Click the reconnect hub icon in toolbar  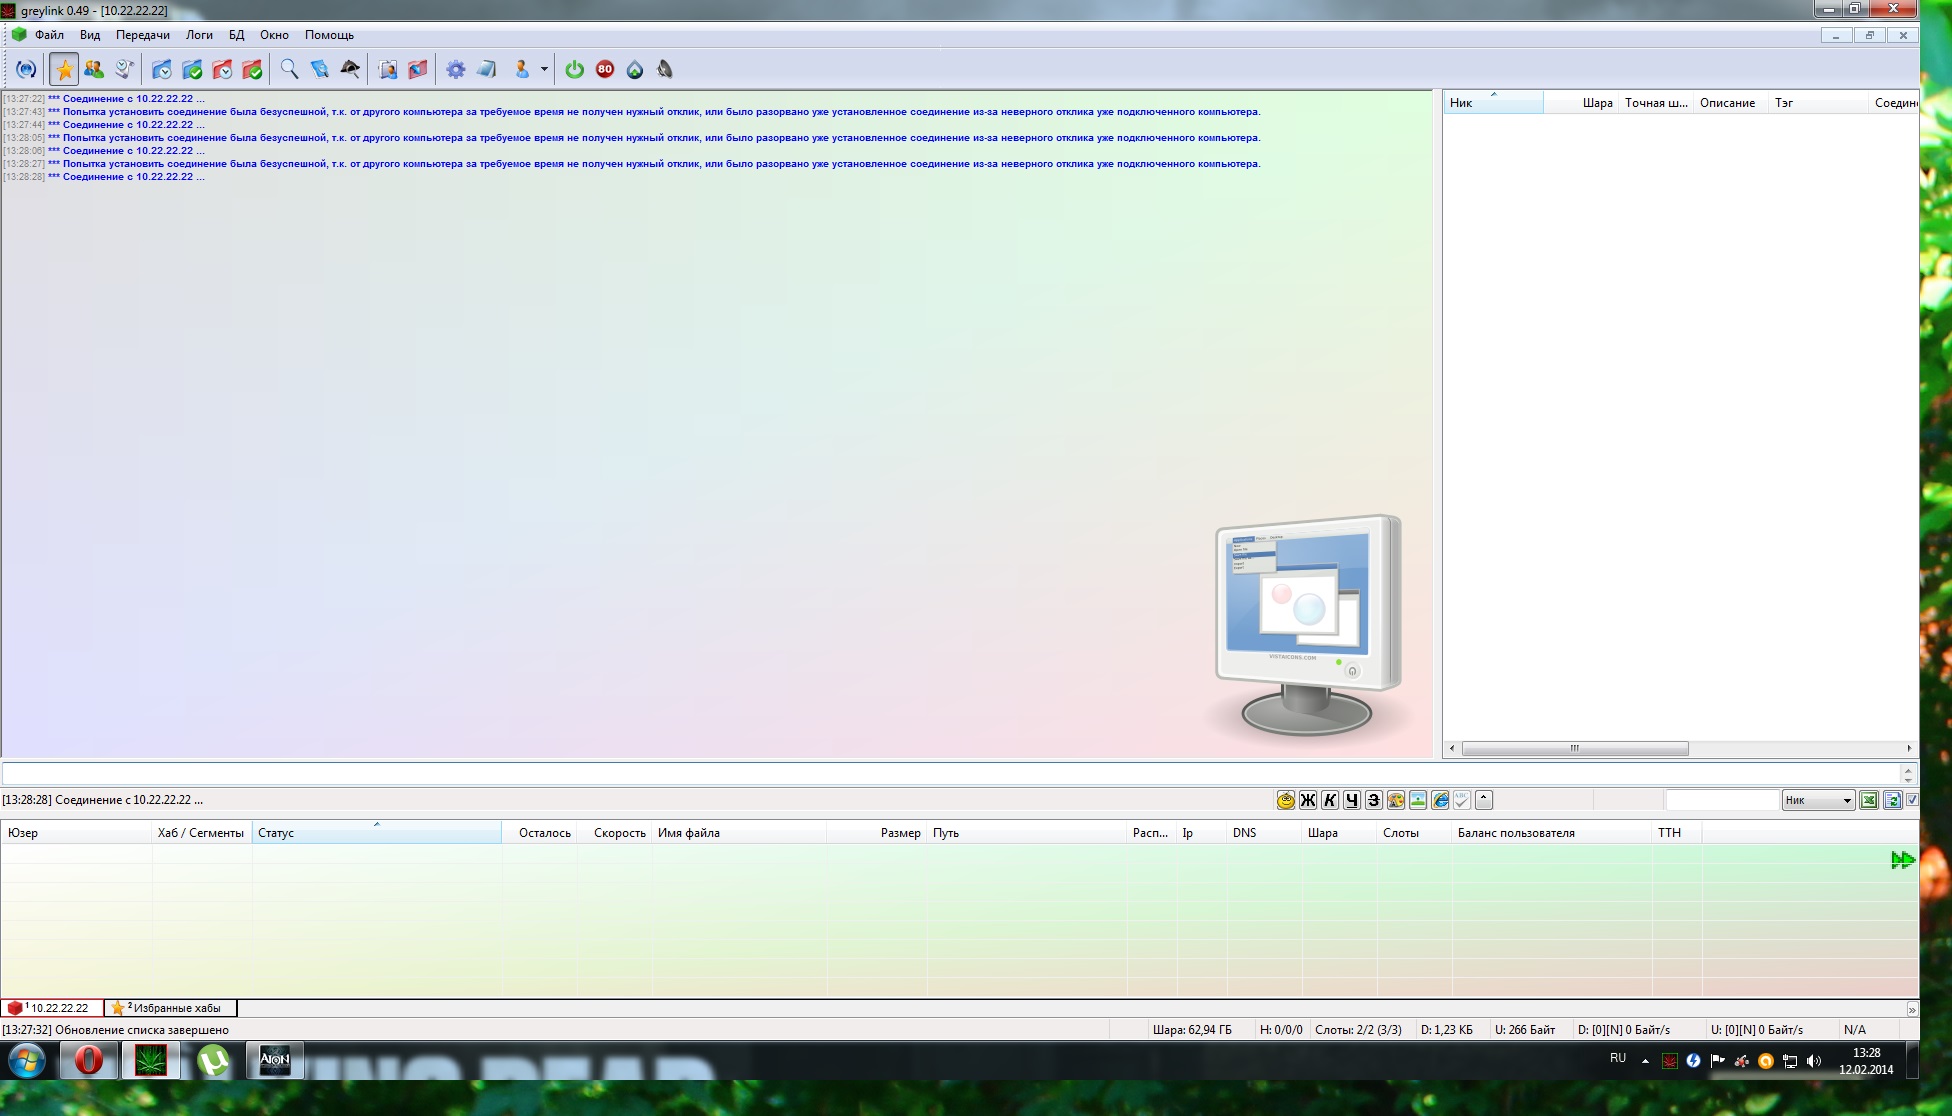point(27,69)
